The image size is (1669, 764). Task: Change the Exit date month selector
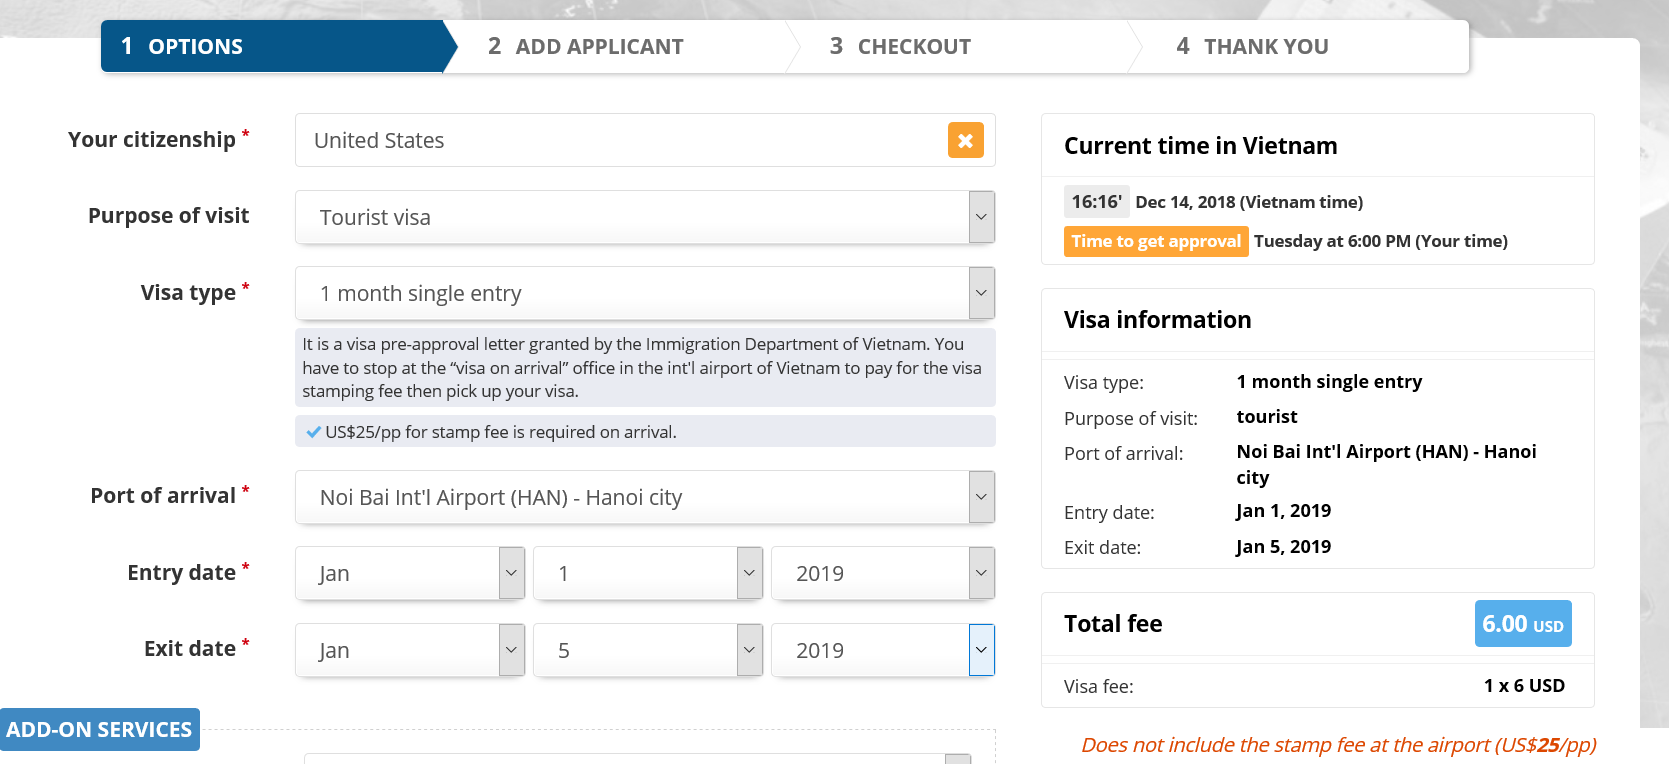click(409, 650)
